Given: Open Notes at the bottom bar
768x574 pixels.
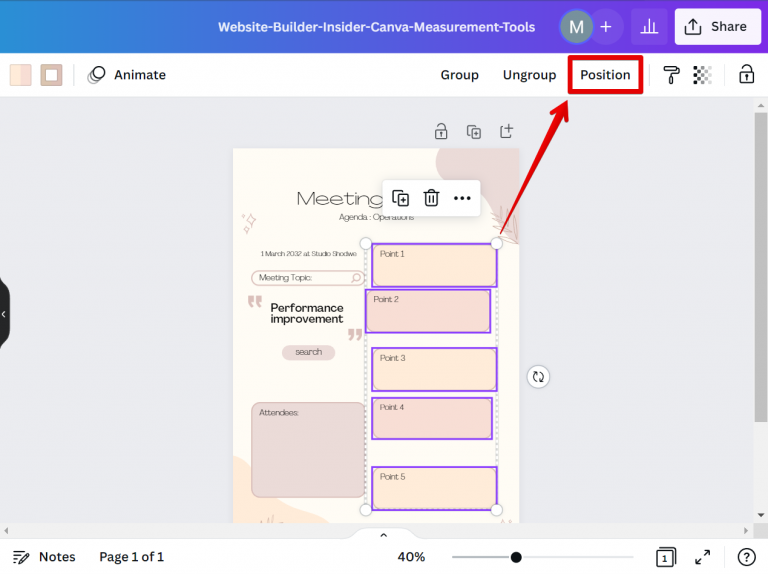Looking at the screenshot, I should [44, 557].
